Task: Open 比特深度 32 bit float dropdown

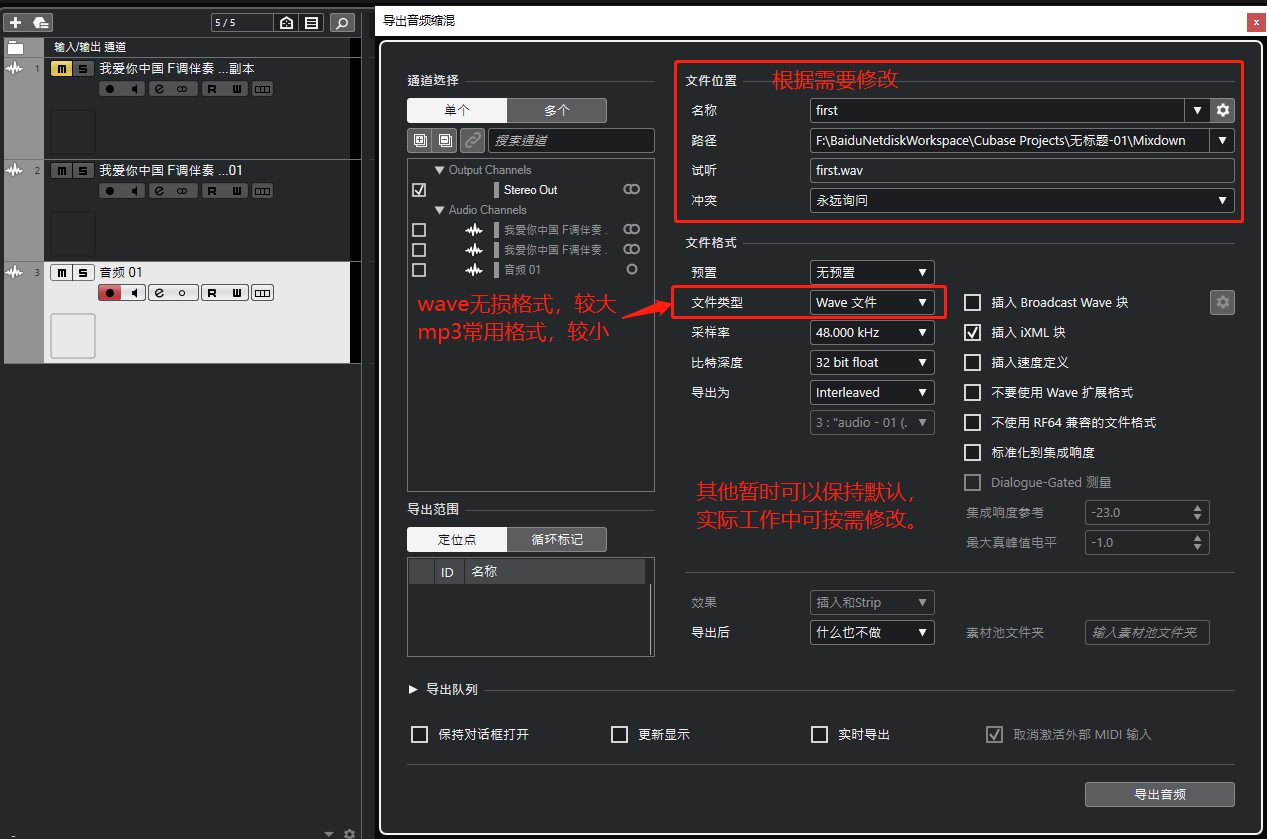Action: tap(872, 362)
